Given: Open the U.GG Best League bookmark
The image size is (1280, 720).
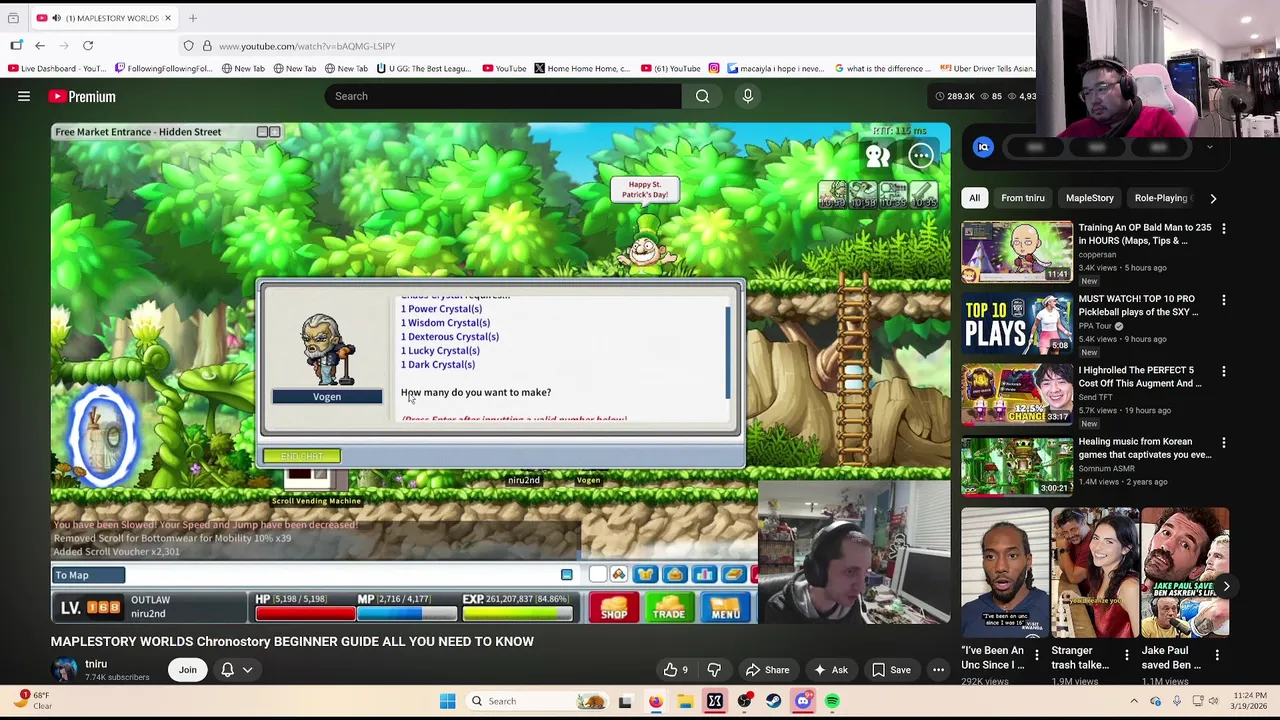Looking at the screenshot, I should click(424, 68).
